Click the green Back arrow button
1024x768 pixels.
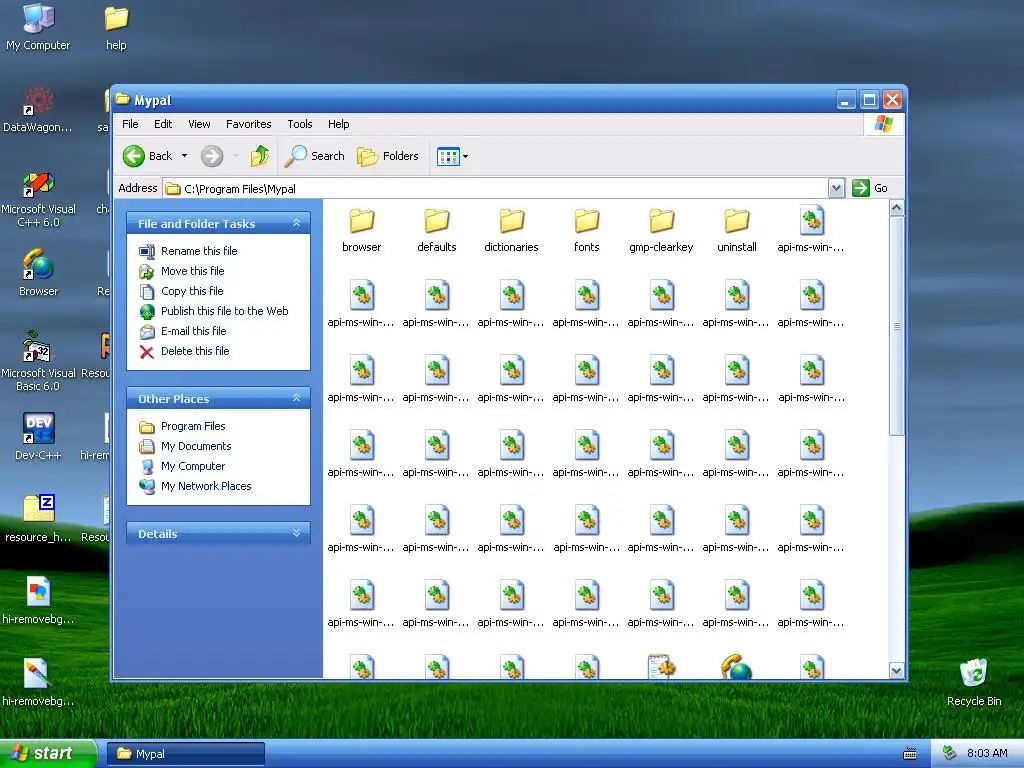pyautogui.click(x=134, y=156)
